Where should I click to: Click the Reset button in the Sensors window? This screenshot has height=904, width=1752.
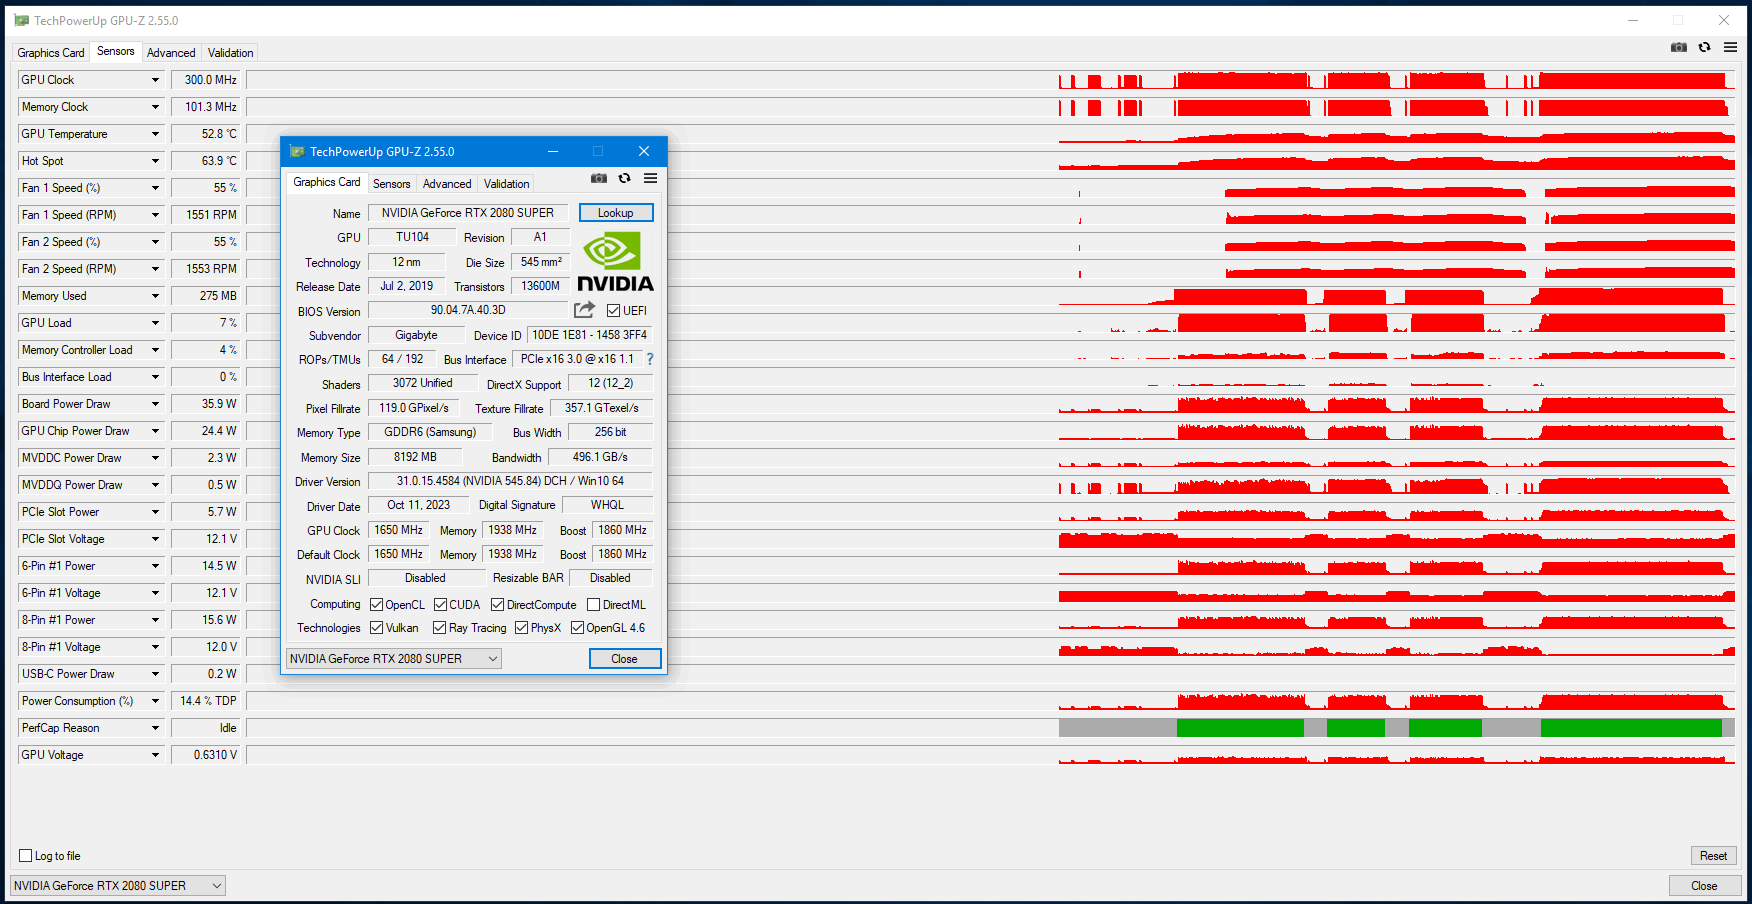pos(1714,856)
